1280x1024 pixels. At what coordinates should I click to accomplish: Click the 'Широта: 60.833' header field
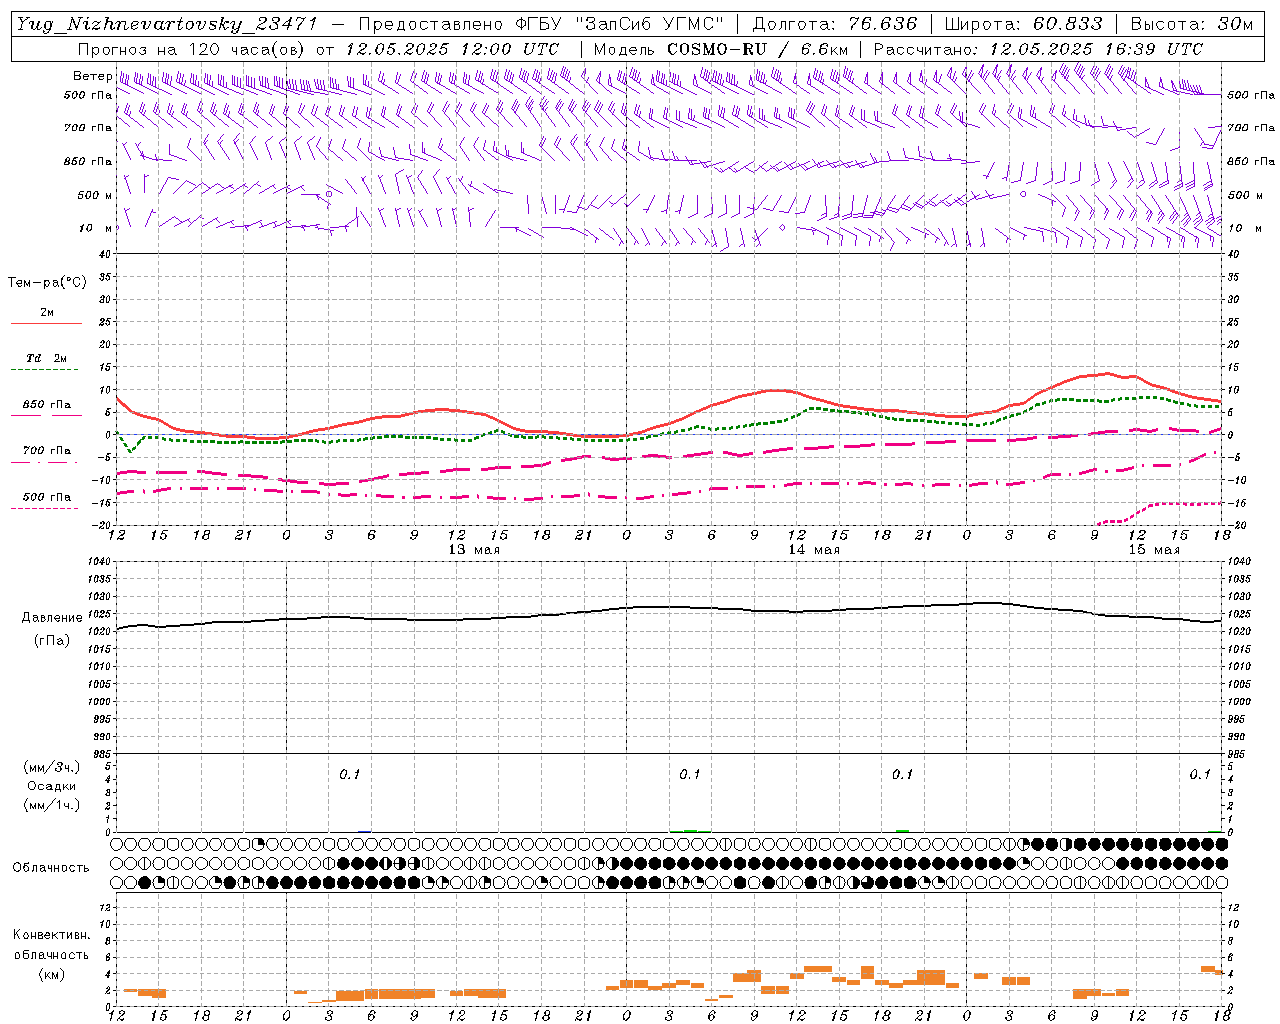(1023, 24)
